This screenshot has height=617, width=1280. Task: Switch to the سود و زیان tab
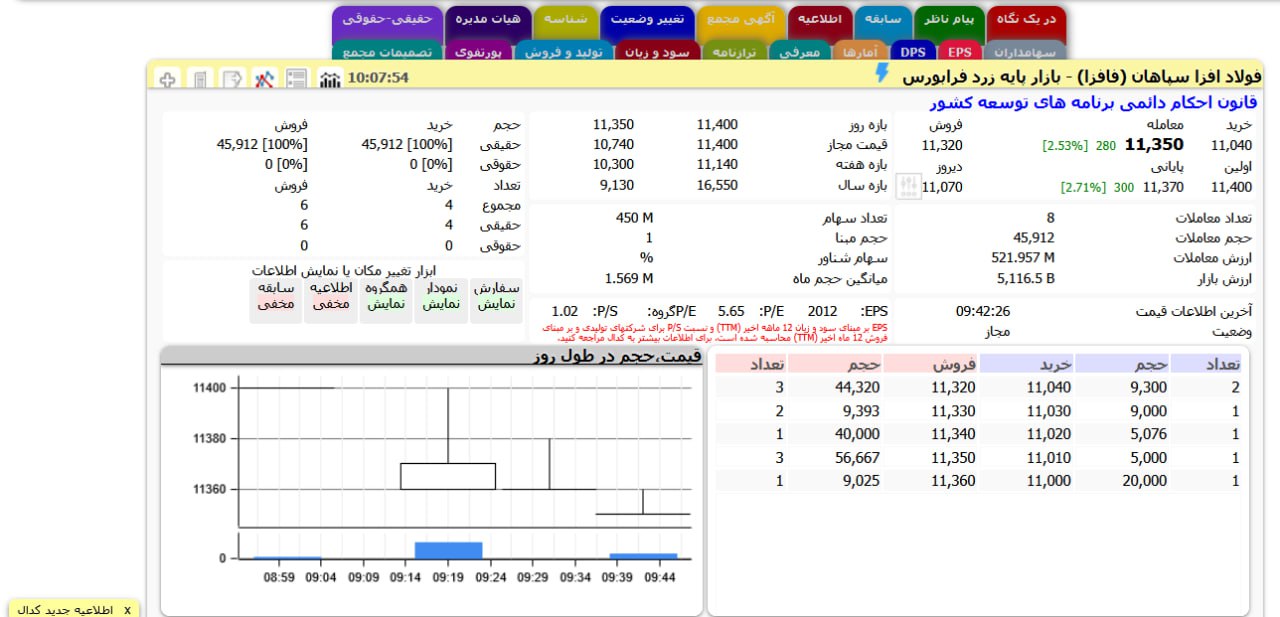pos(652,52)
